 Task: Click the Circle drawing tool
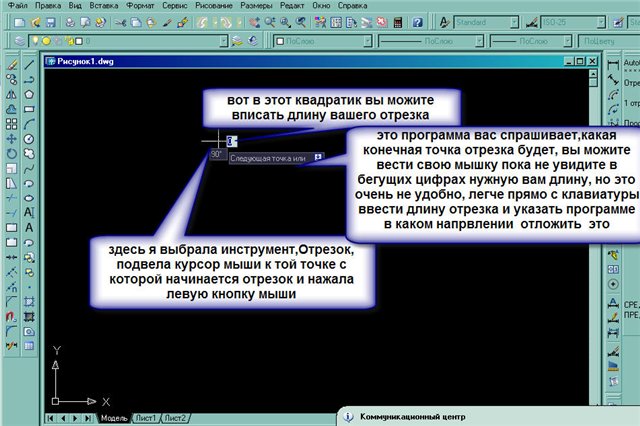pos(30,139)
